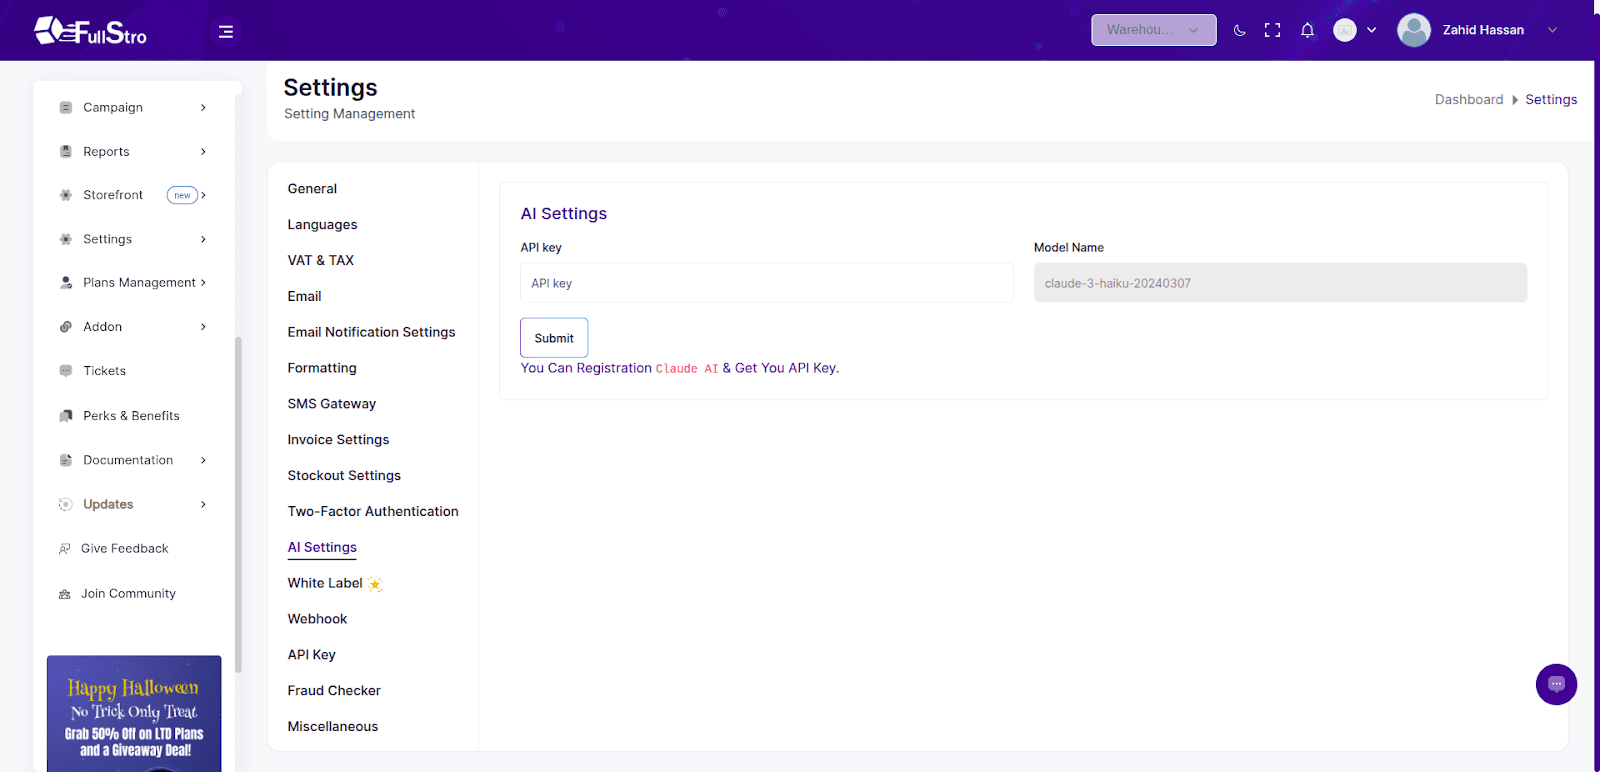Expand the Settings sidebar chevron

pyautogui.click(x=203, y=239)
